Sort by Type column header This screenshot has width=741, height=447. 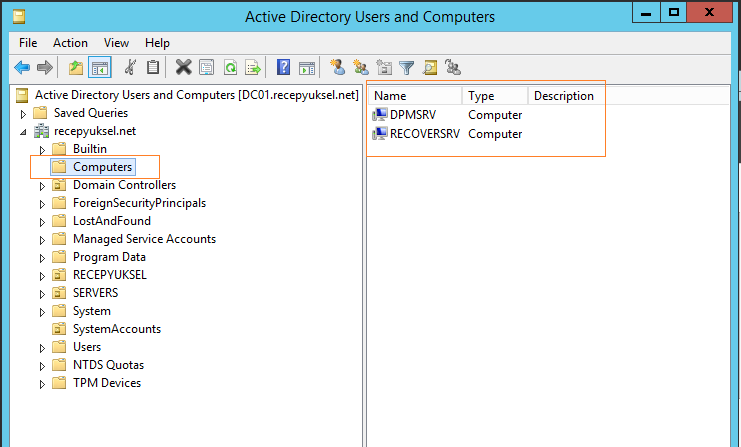tap(495, 95)
